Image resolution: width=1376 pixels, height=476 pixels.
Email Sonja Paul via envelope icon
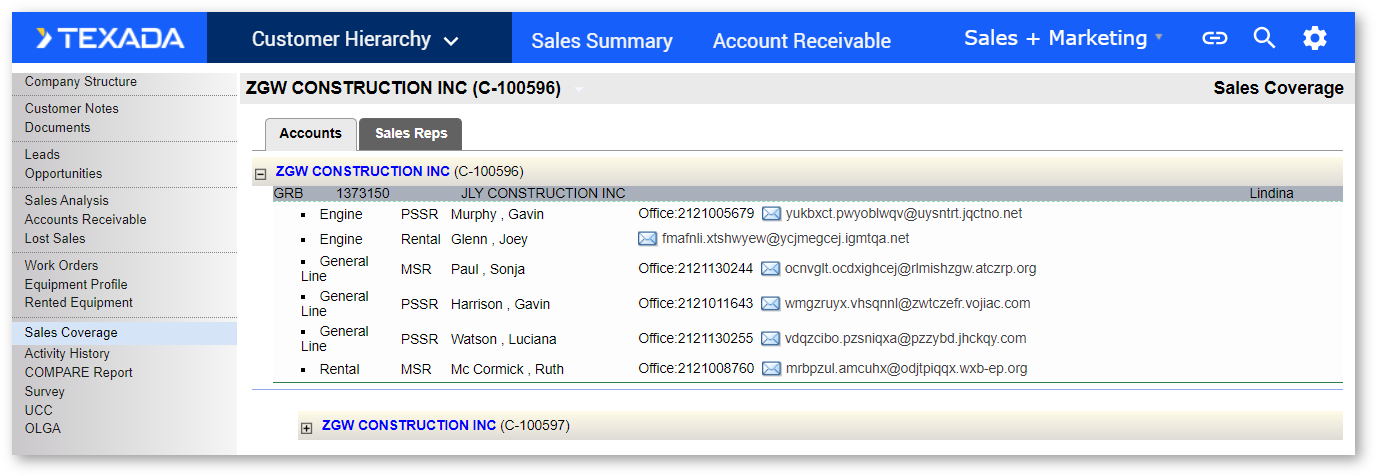770,268
